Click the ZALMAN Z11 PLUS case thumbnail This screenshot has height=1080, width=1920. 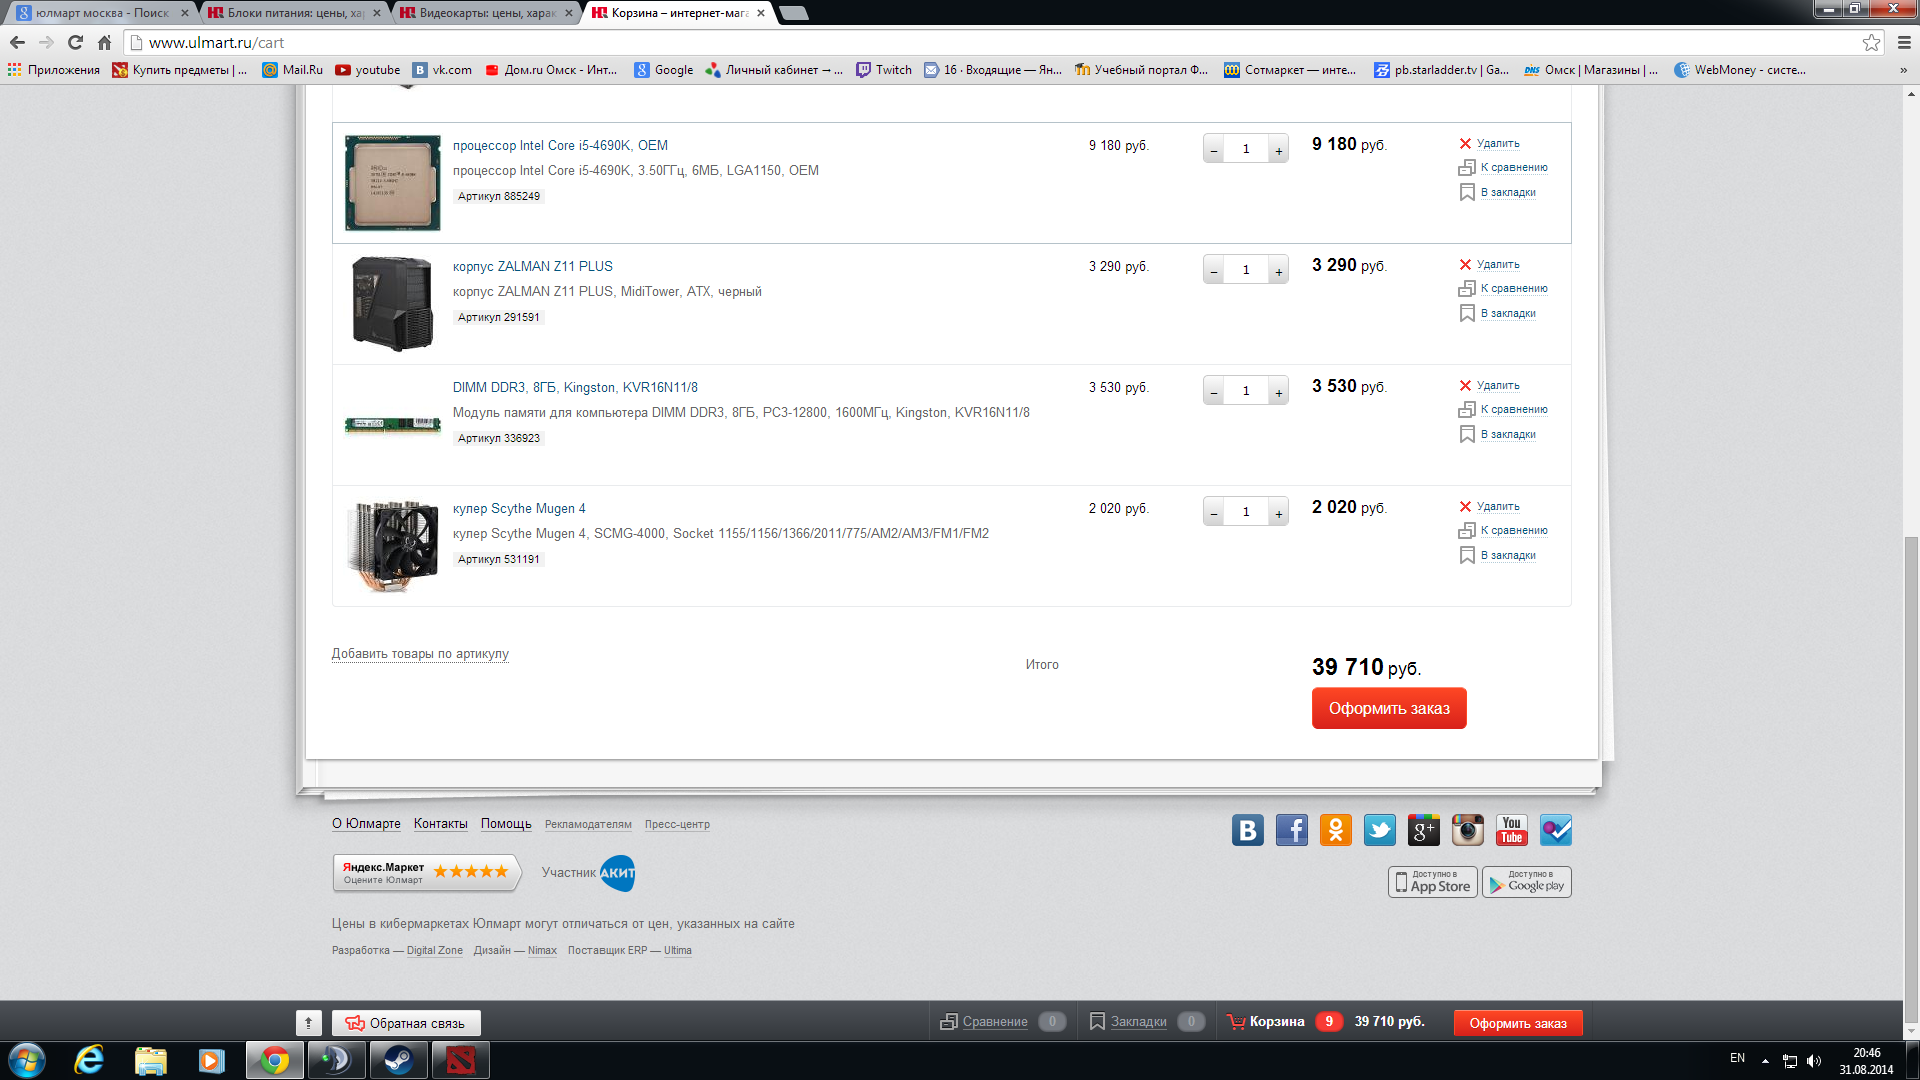392,303
